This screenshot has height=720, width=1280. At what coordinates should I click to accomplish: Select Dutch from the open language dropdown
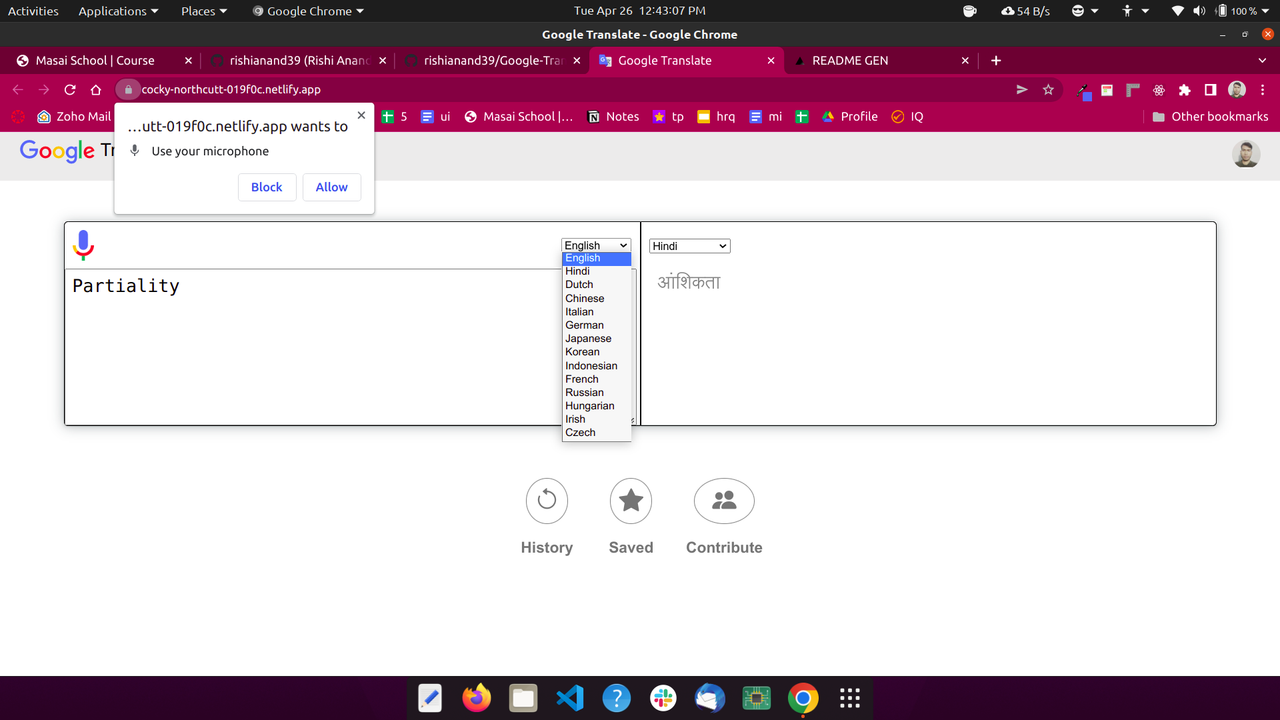(579, 284)
